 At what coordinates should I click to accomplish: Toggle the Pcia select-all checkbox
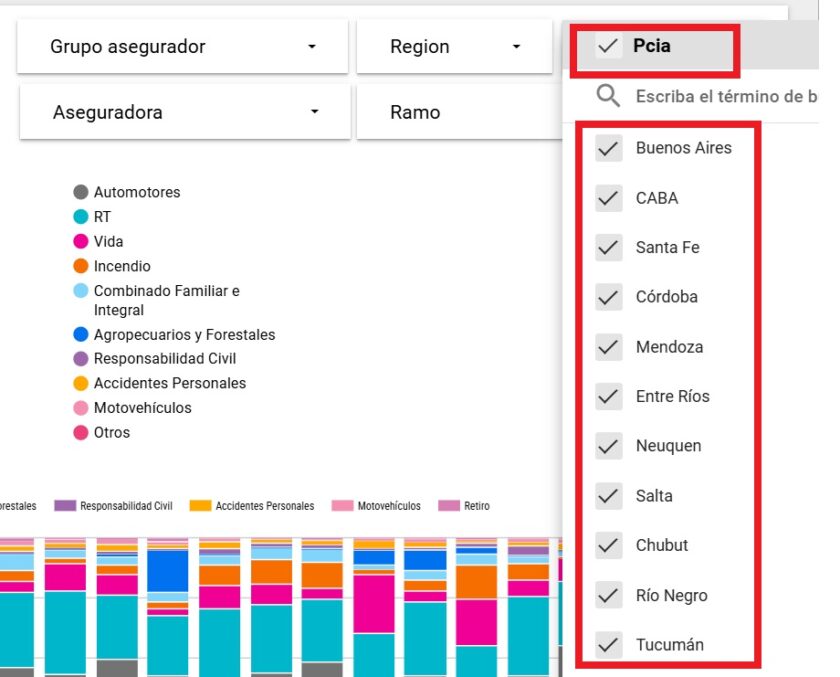(x=609, y=46)
